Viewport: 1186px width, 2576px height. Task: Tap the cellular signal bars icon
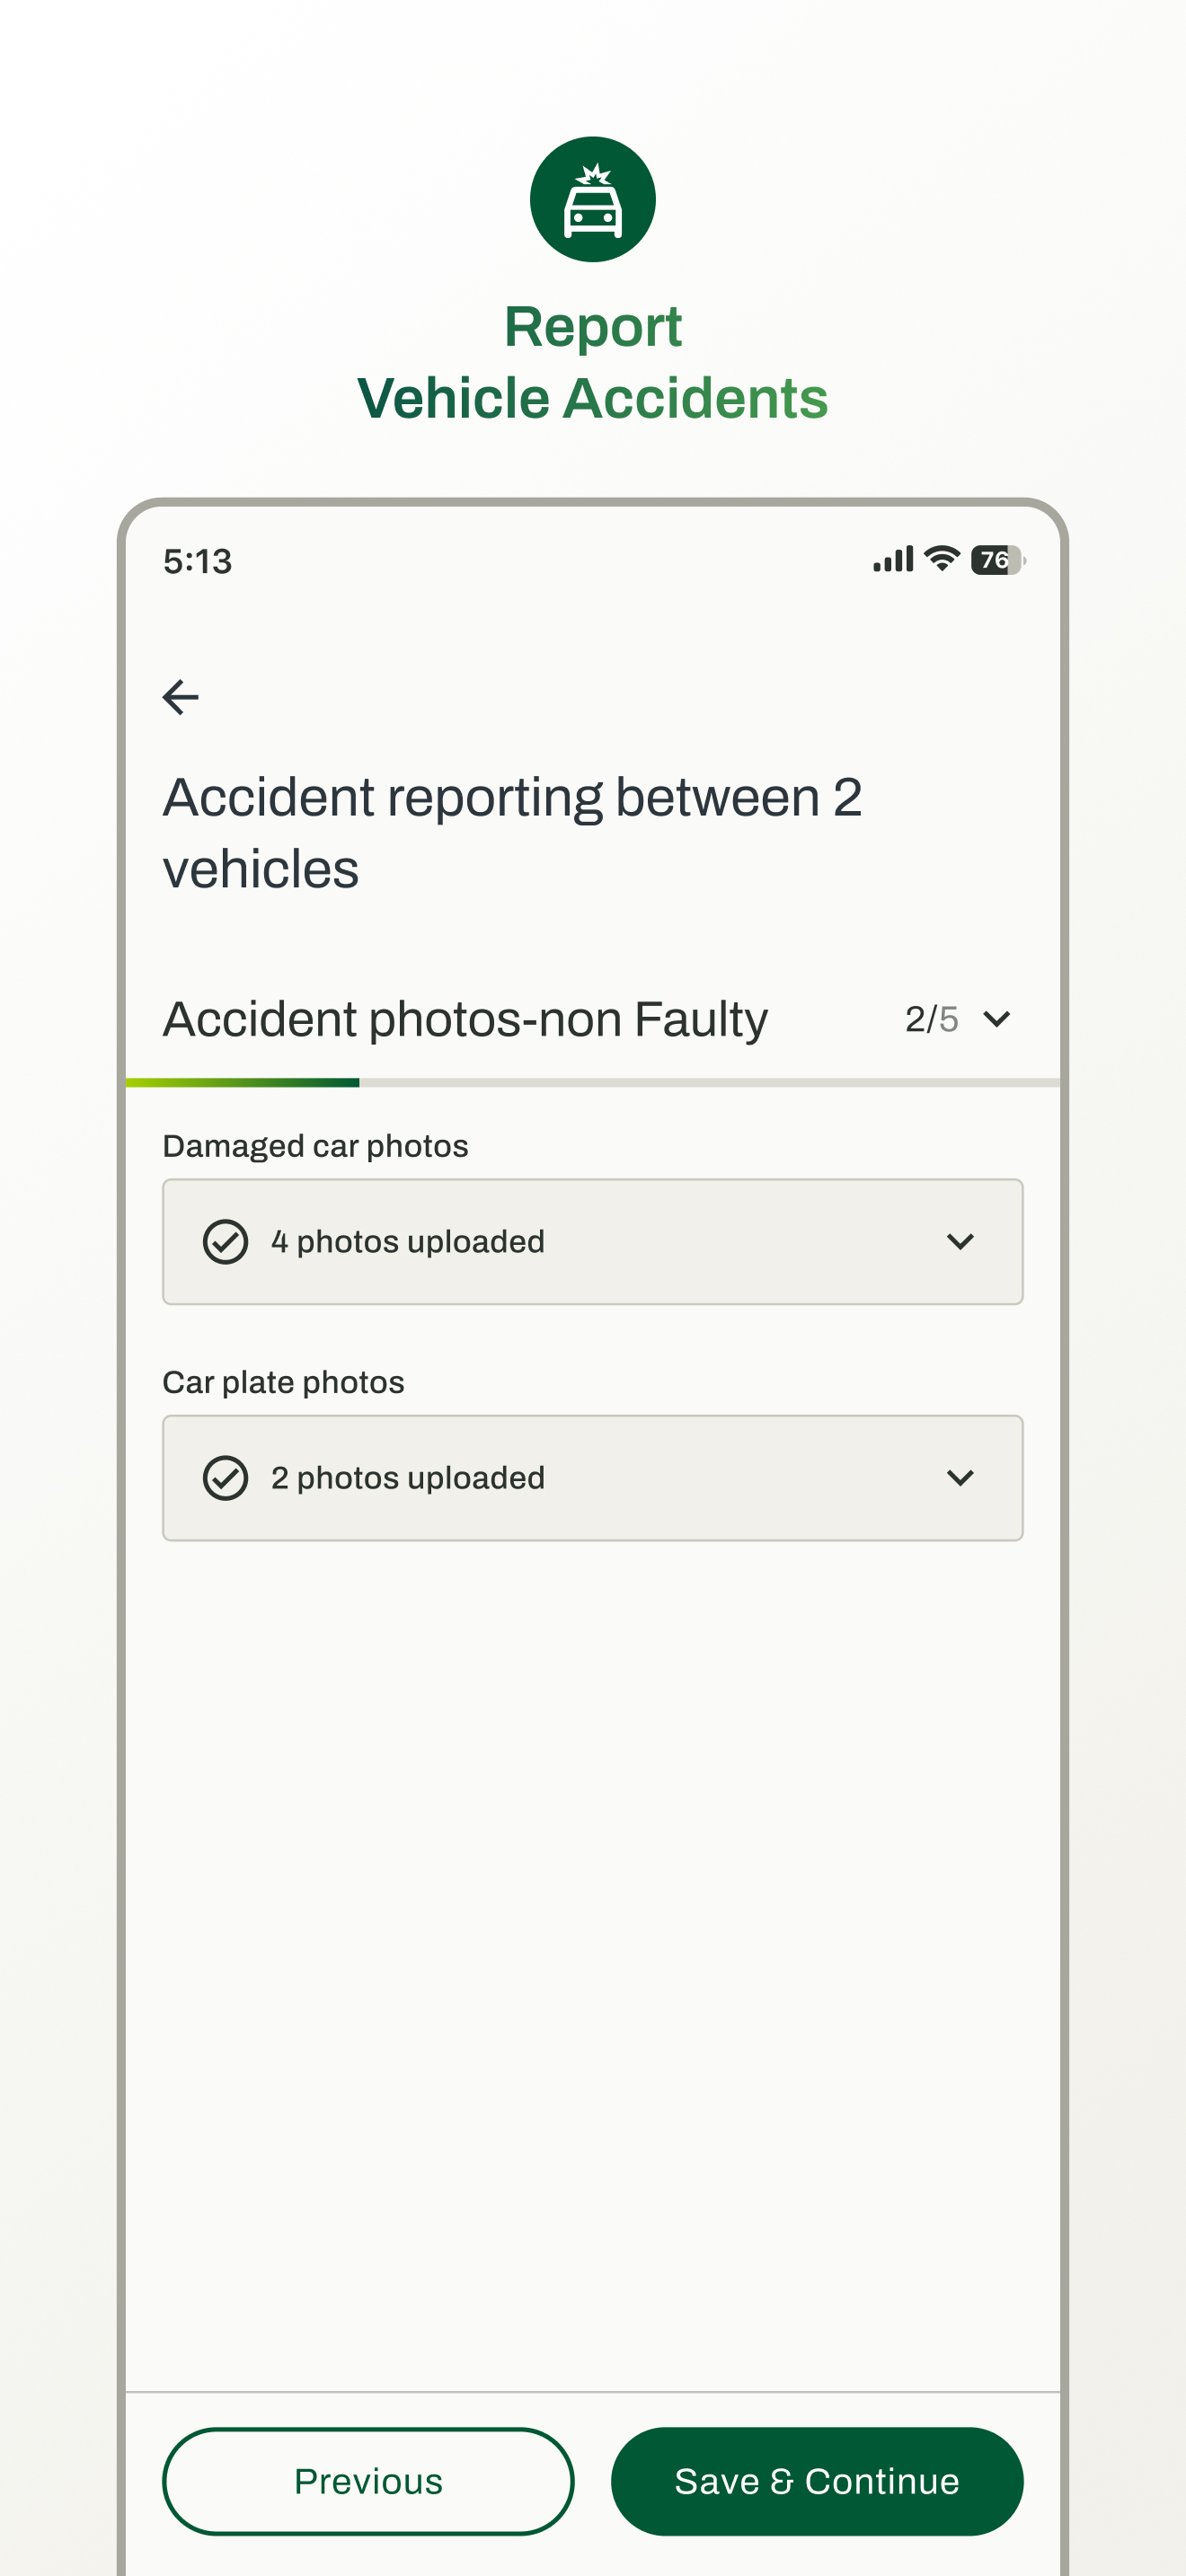pyautogui.click(x=893, y=559)
